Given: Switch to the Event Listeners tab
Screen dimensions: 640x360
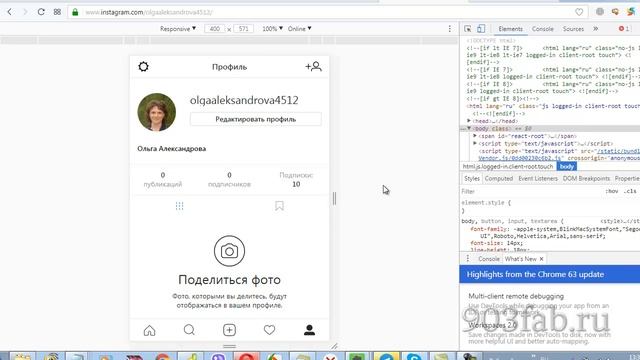Looking at the screenshot, I should click(x=538, y=179).
